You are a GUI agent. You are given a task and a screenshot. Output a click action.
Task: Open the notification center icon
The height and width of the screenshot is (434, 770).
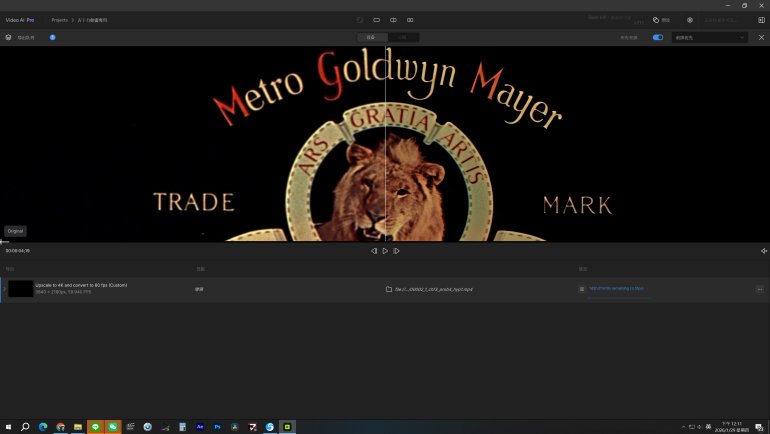click(x=759, y=427)
